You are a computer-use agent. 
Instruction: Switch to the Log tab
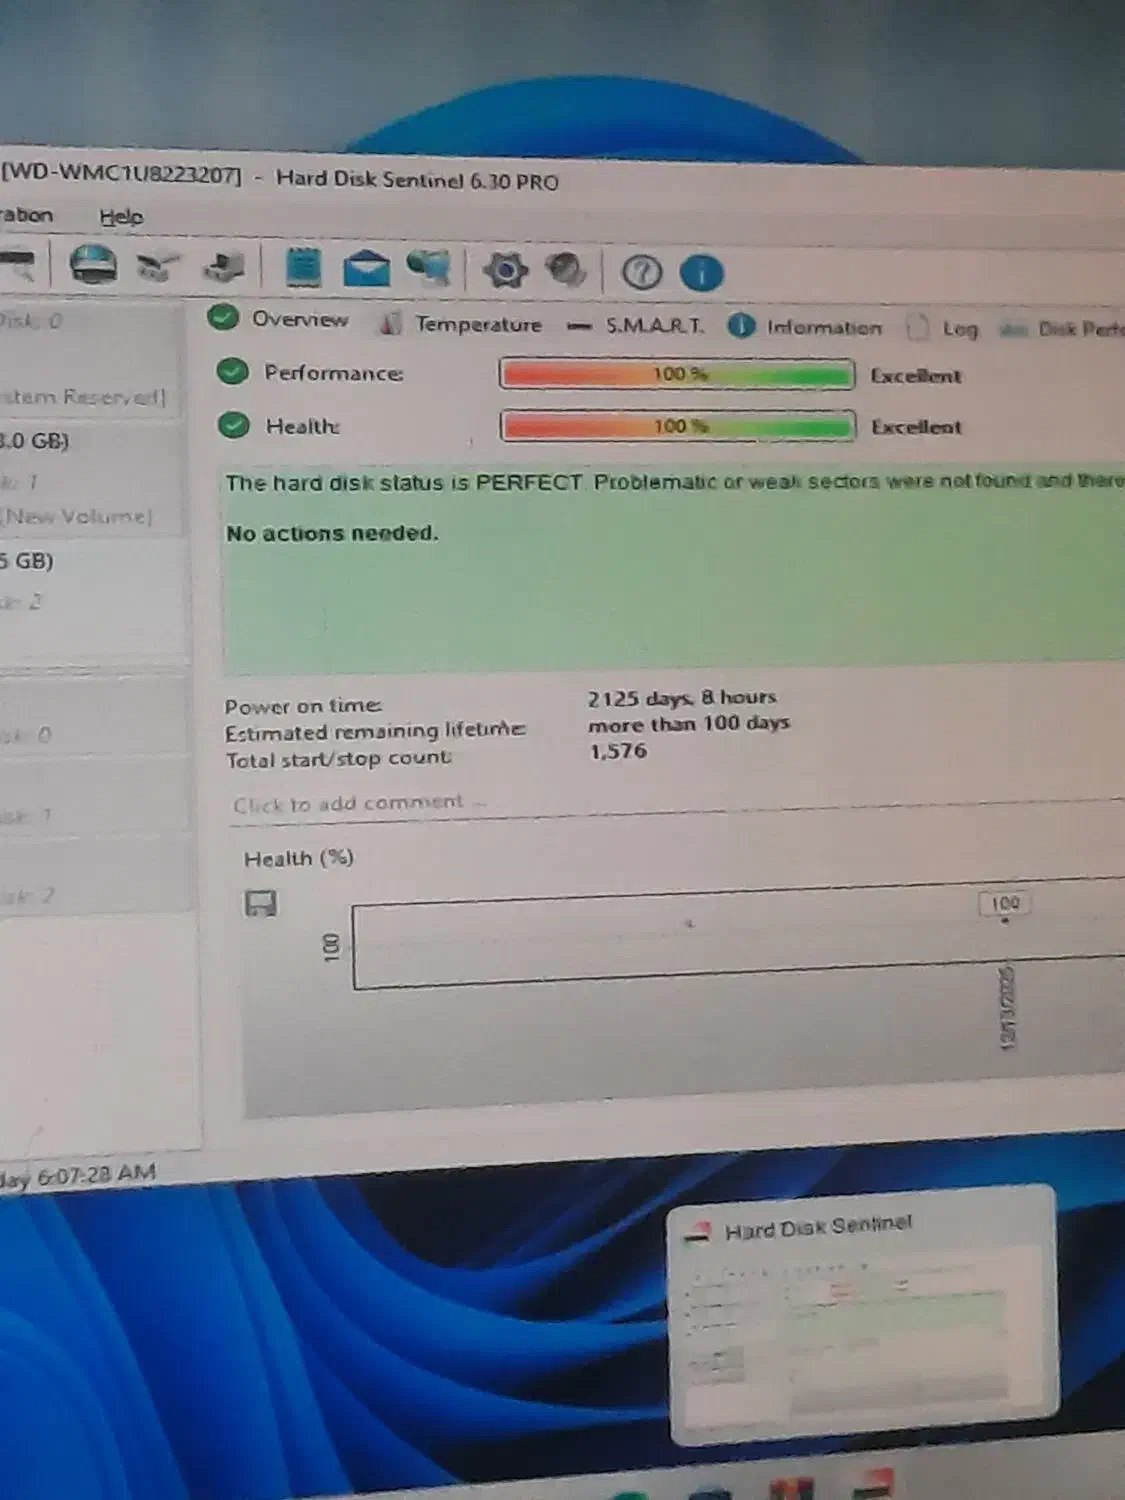tap(958, 329)
